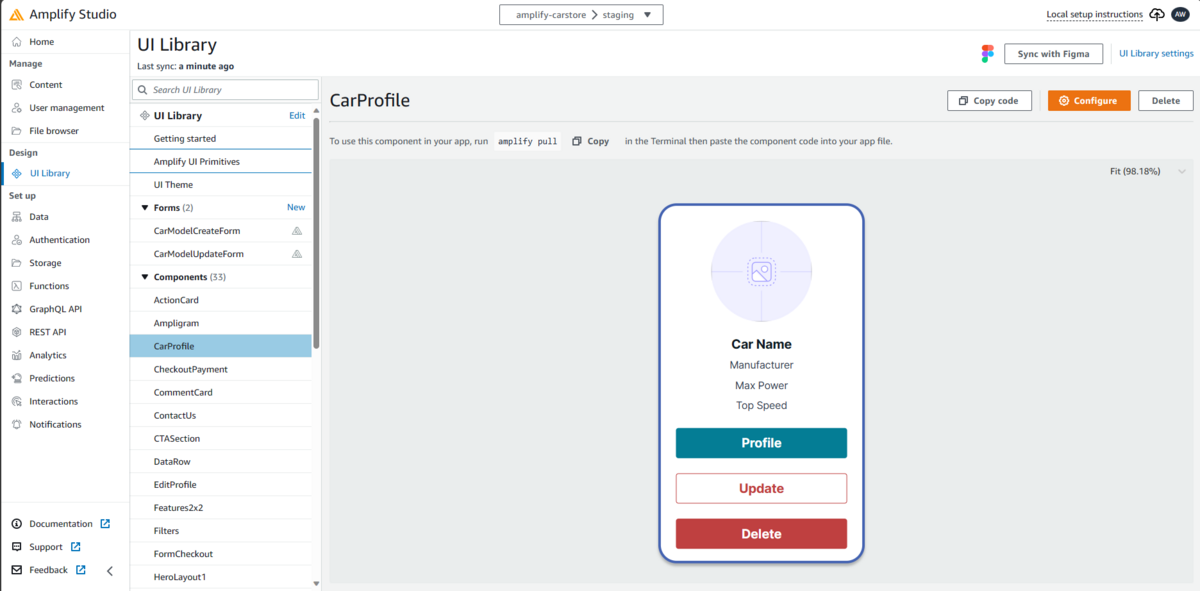Click the Copy code button
Screen dimensions: 1200x591
pyautogui.click(x=988, y=101)
